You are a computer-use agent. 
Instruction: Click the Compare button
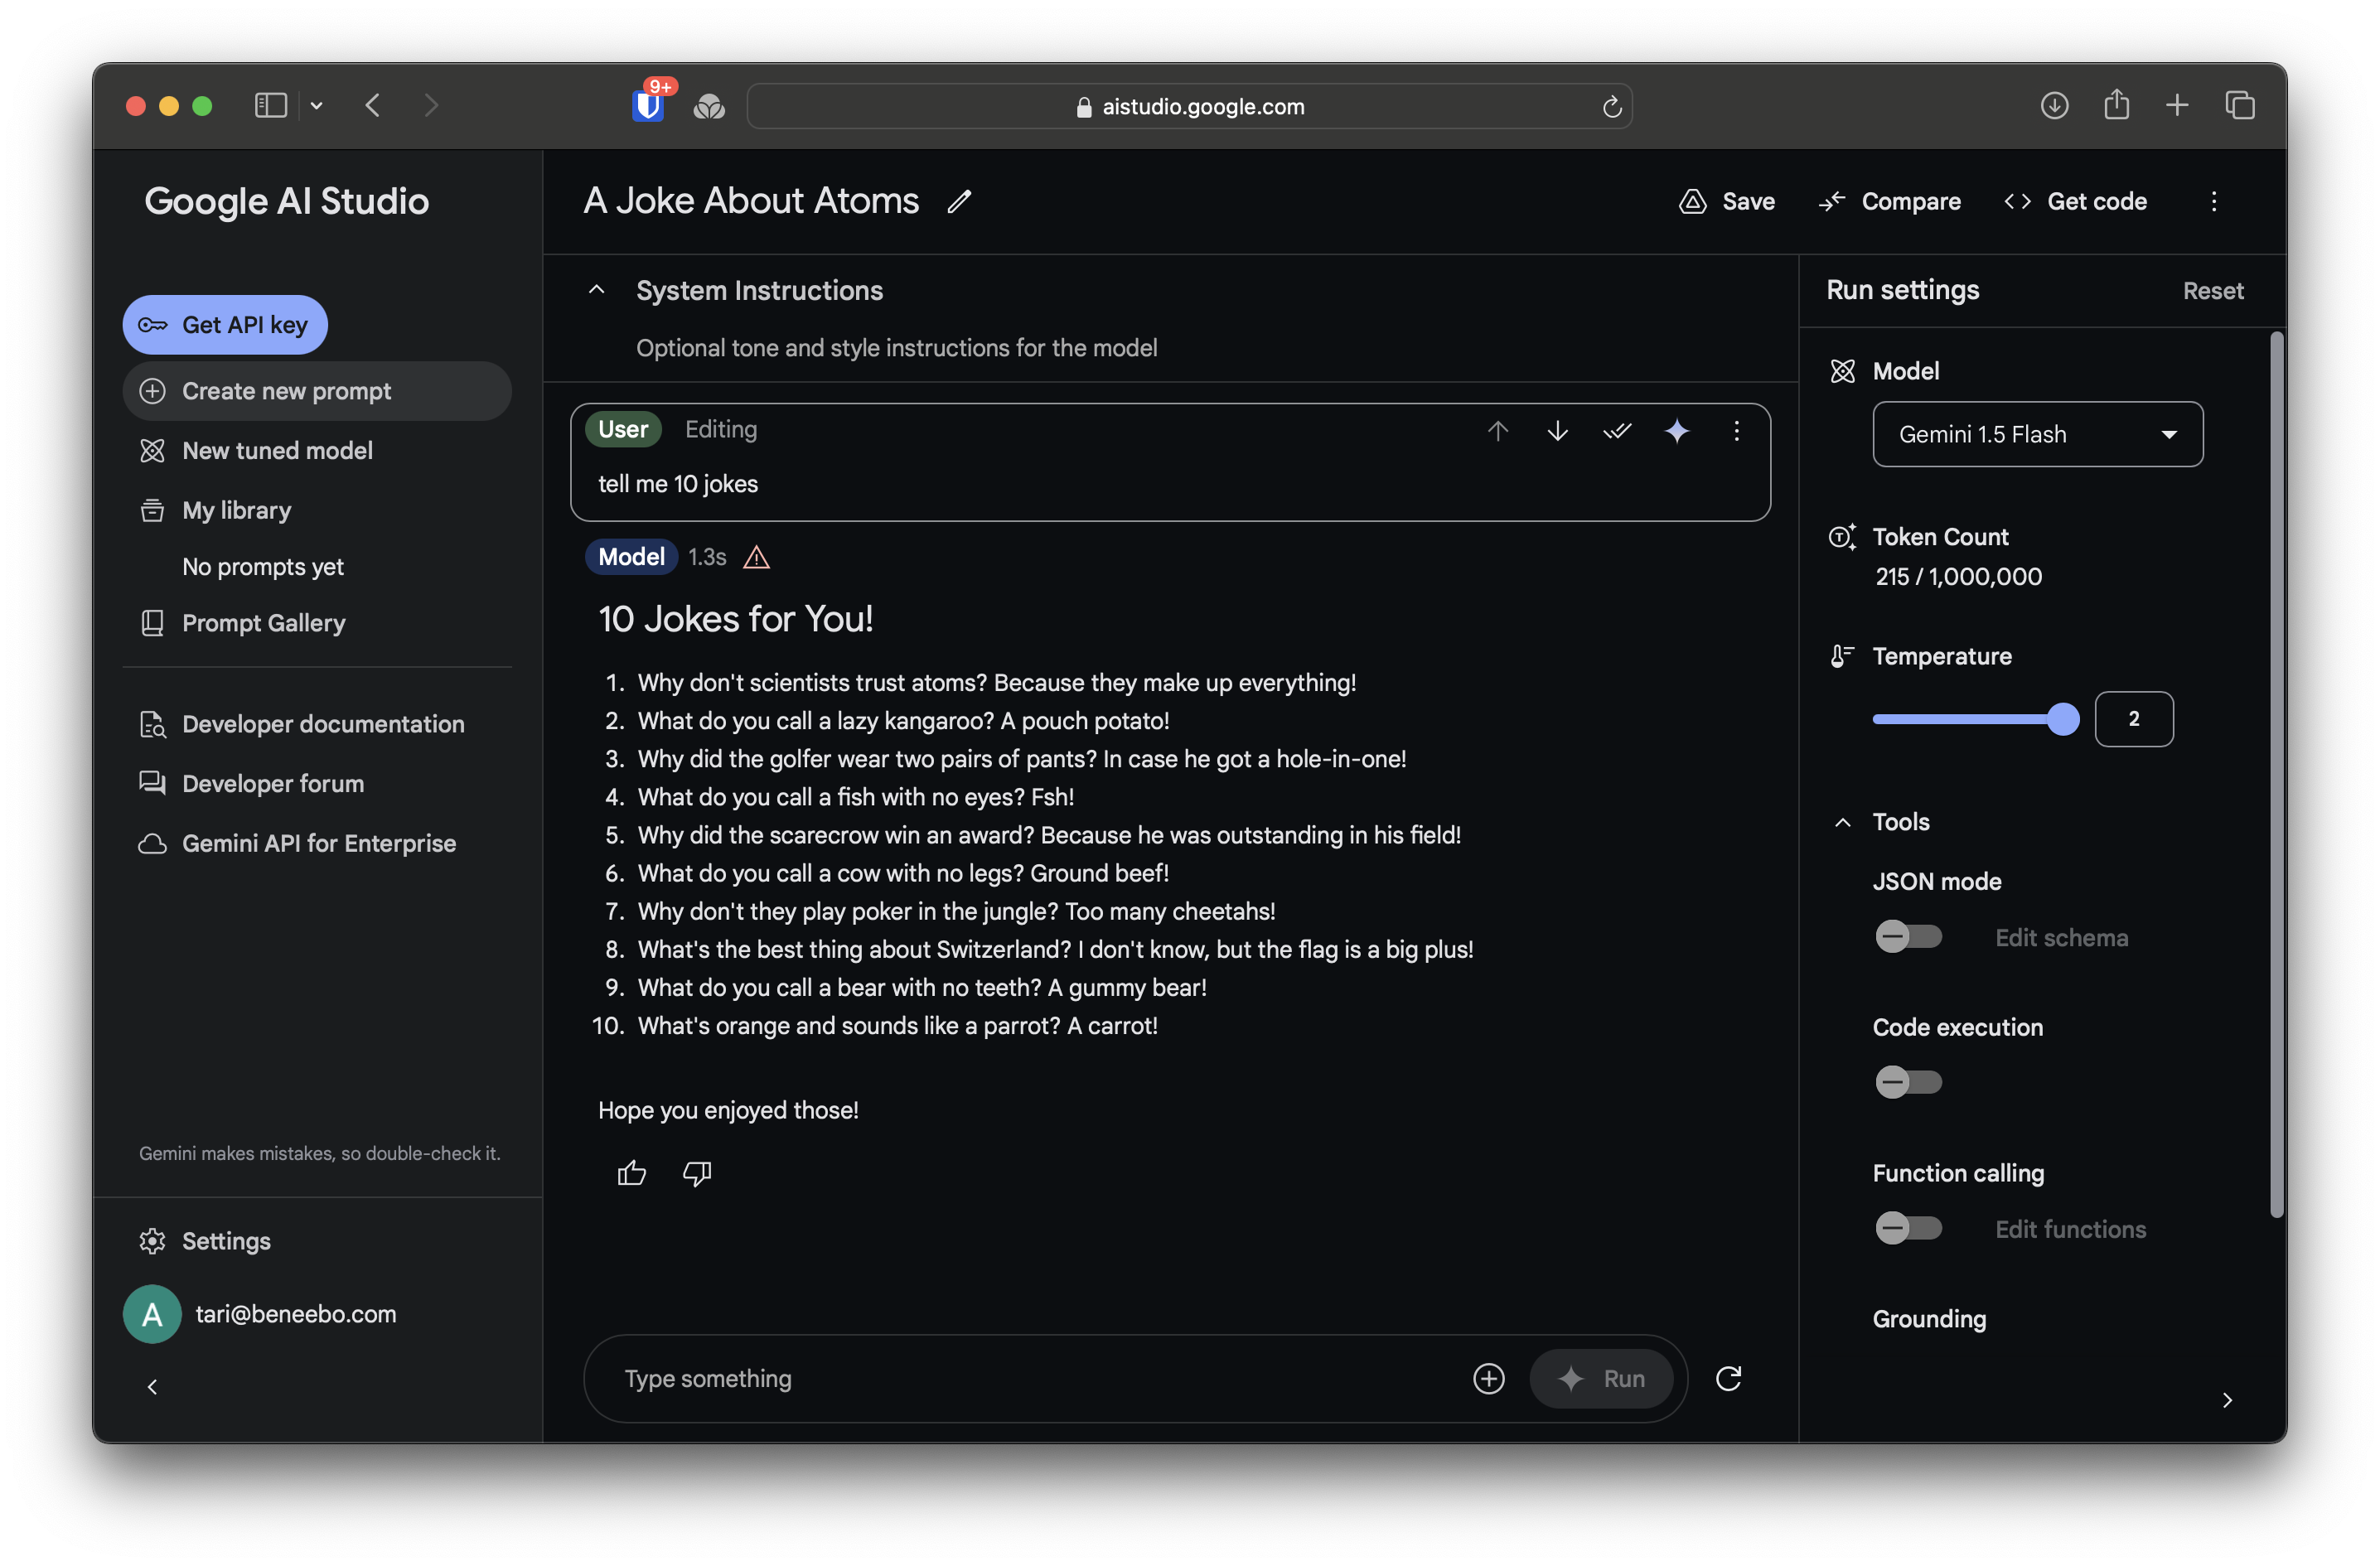pyautogui.click(x=1889, y=201)
